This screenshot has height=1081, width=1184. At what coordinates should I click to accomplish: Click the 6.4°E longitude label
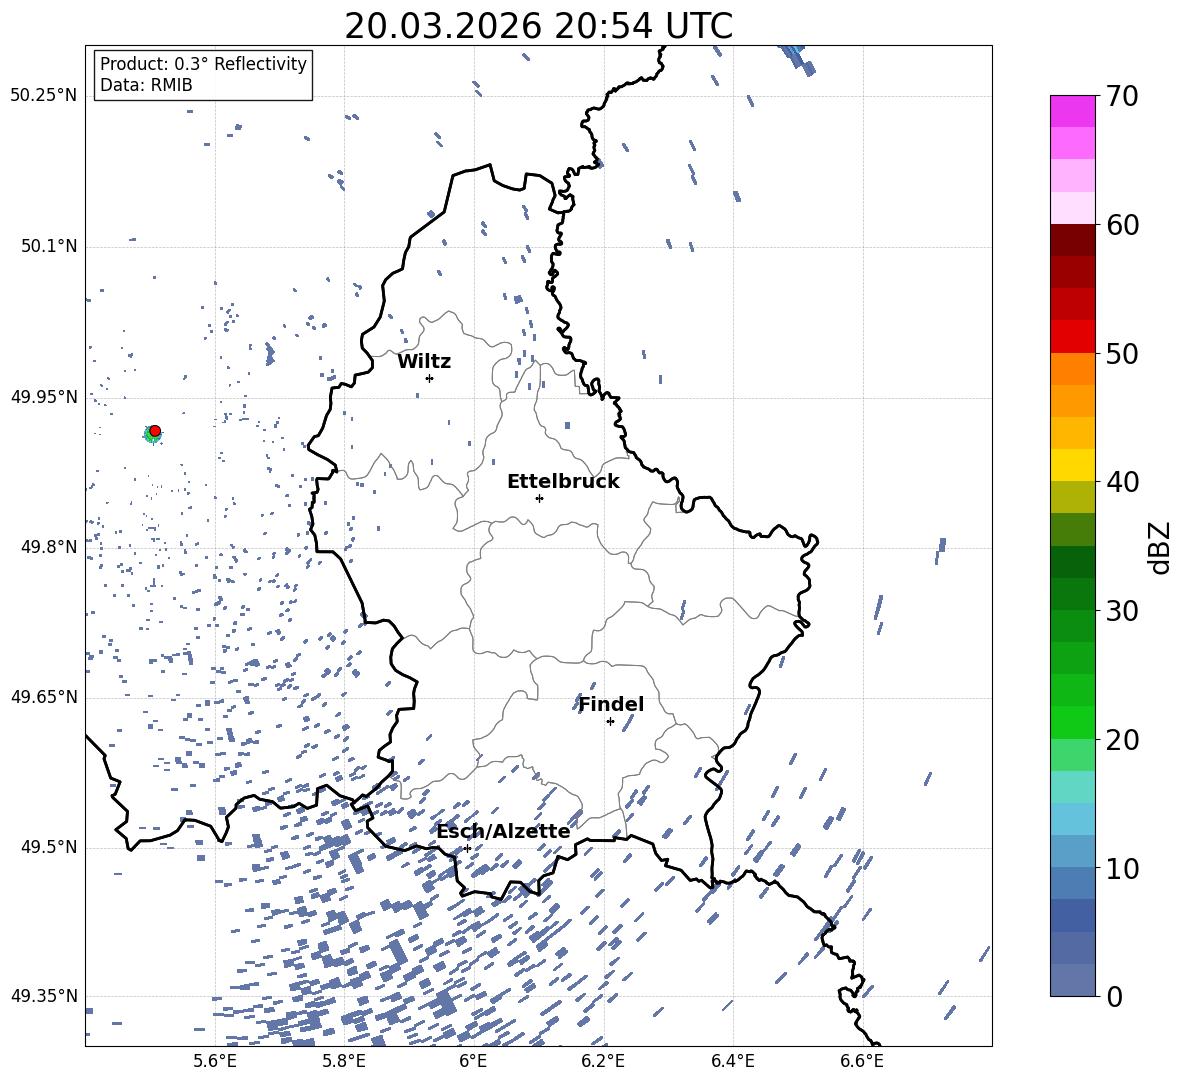pos(732,1061)
